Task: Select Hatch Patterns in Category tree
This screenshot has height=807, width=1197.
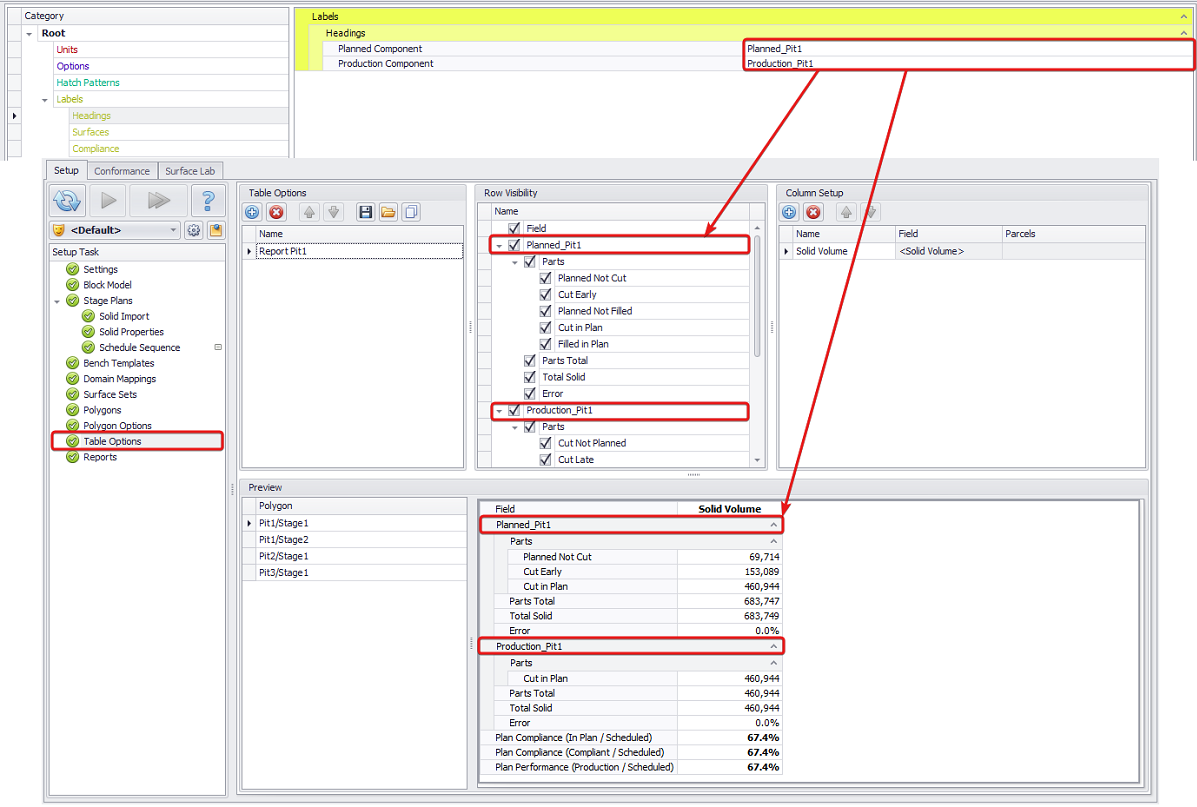Action: point(88,82)
